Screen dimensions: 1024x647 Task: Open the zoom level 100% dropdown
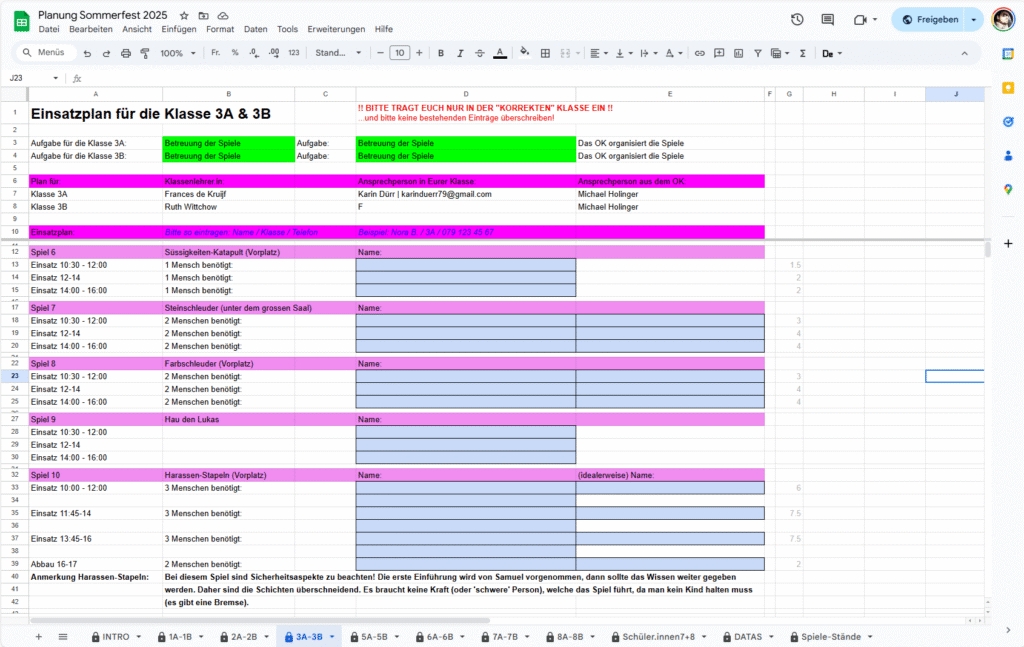coord(178,53)
